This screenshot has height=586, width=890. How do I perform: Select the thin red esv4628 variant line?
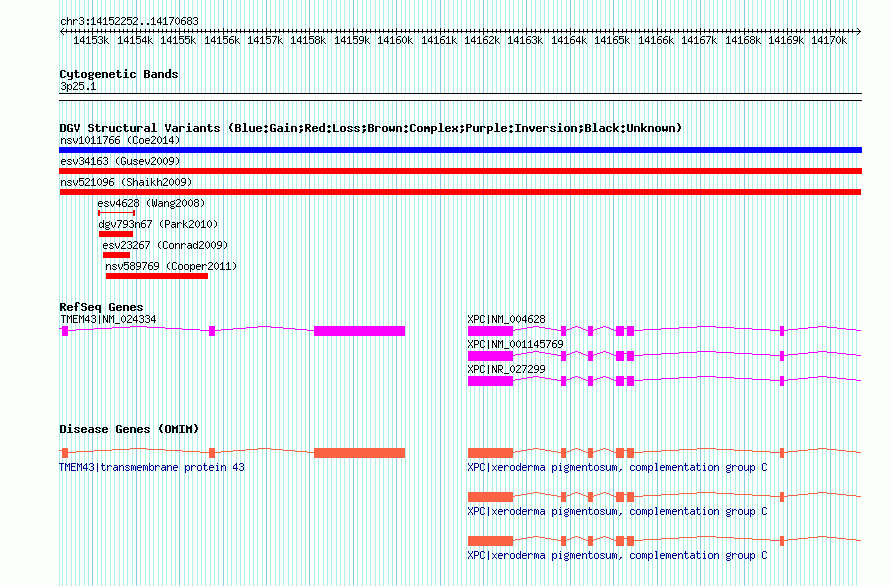tap(116, 213)
